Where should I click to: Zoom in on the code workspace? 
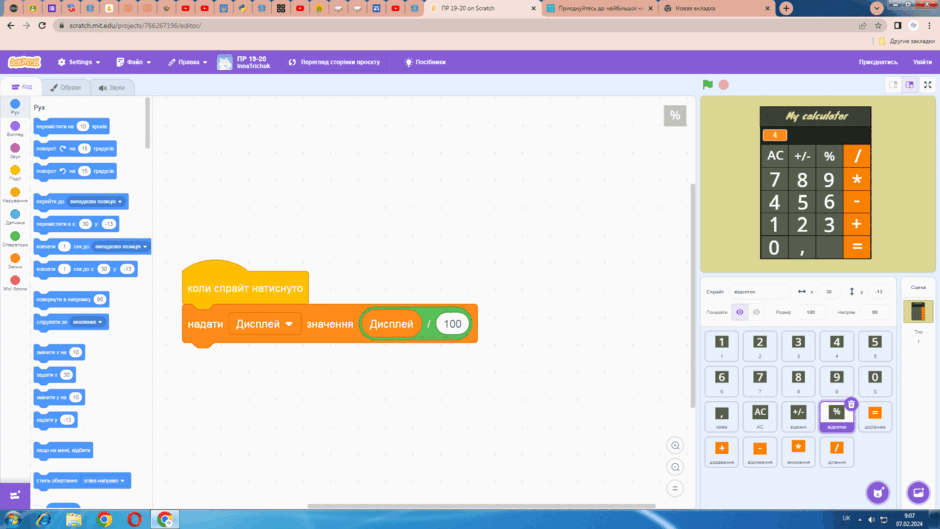click(x=675, y=446)
